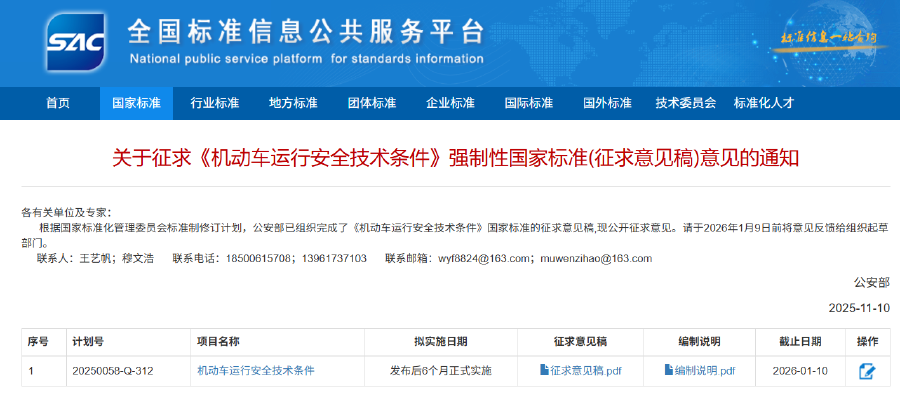
Task: Open the 团体标准 tab
Action: tap(372, 103)
